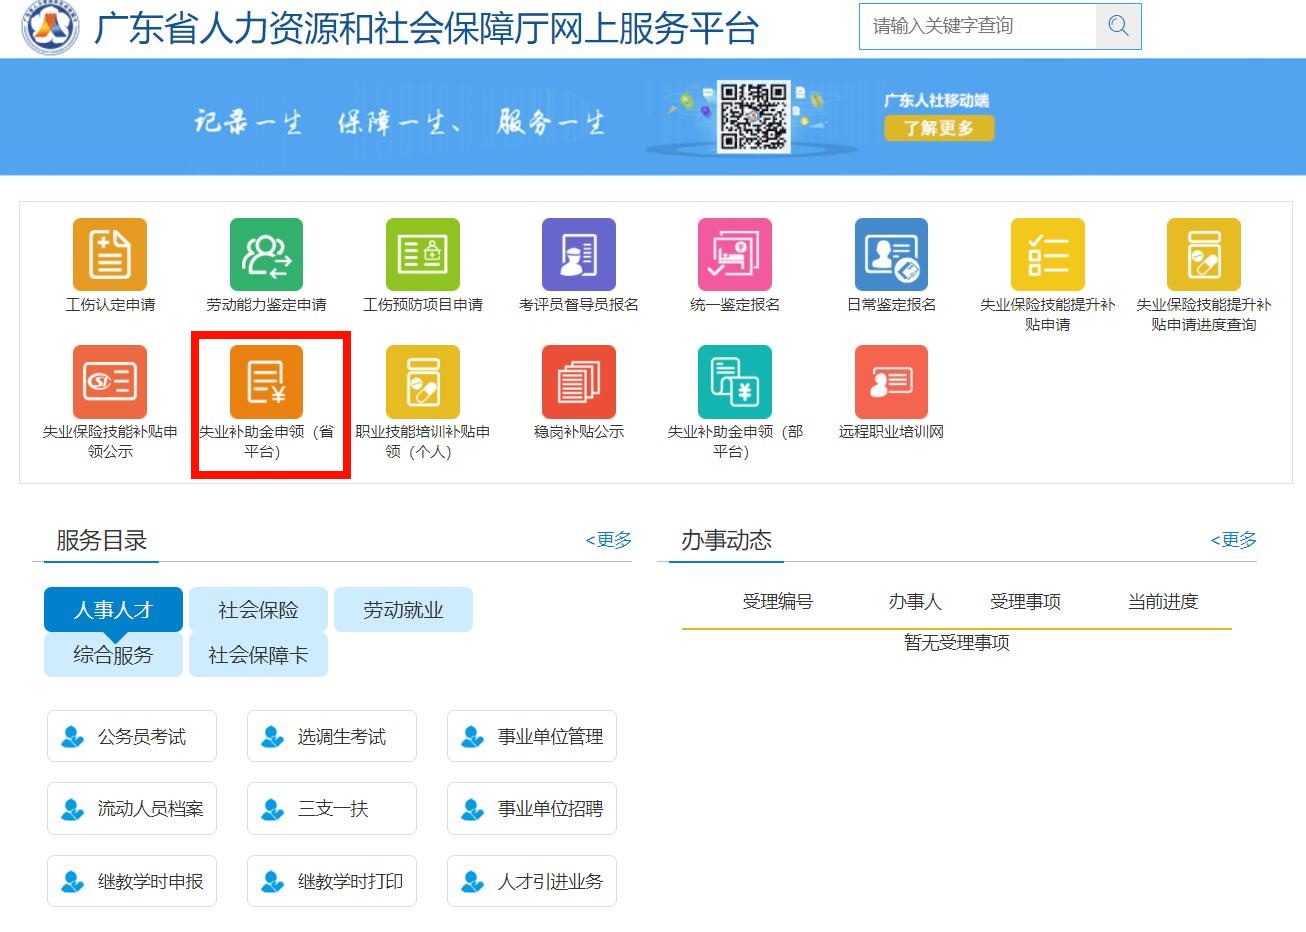
Task: Switch to 社会保障卡 tab
Action: pos(258,655)
